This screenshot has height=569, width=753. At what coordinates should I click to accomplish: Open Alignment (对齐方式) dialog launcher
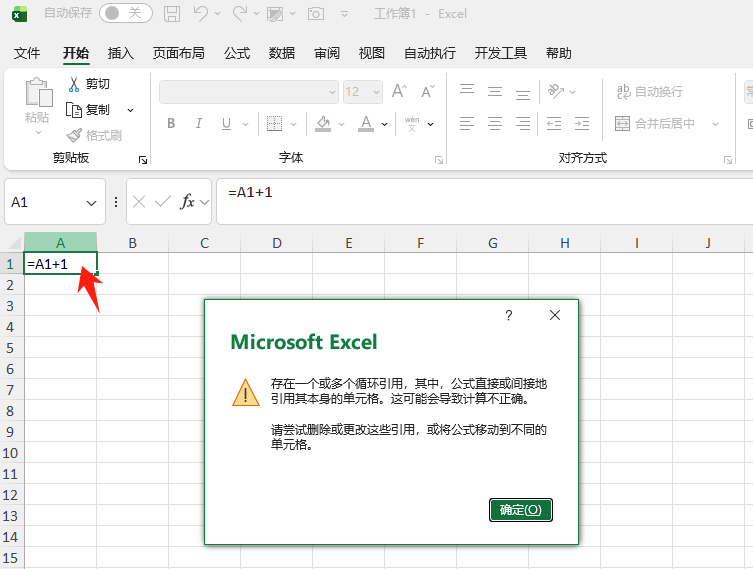tap(728, 160)
